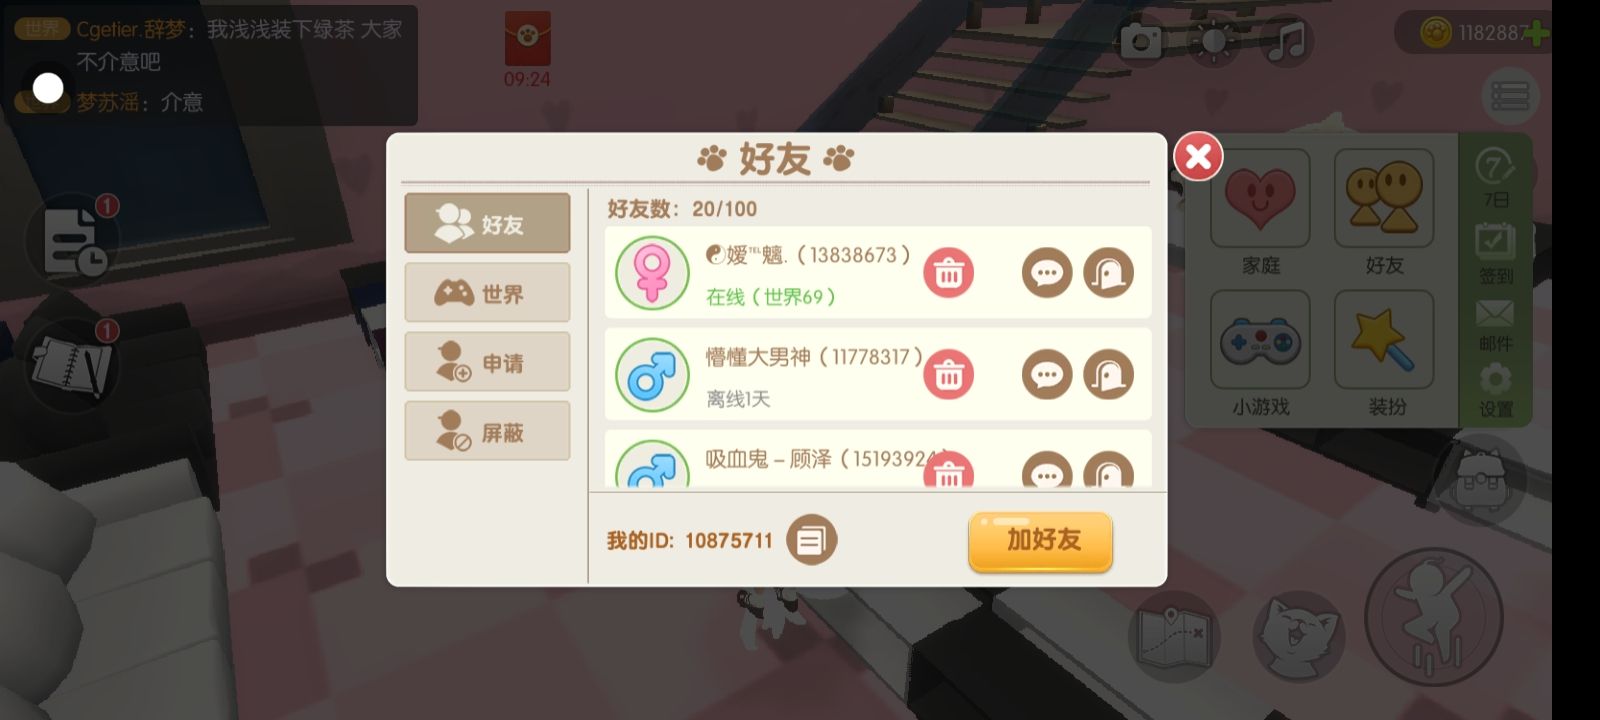Click the 加好友 button
The width and height of the screenshot is (1600, 720).
[1040, 541]
